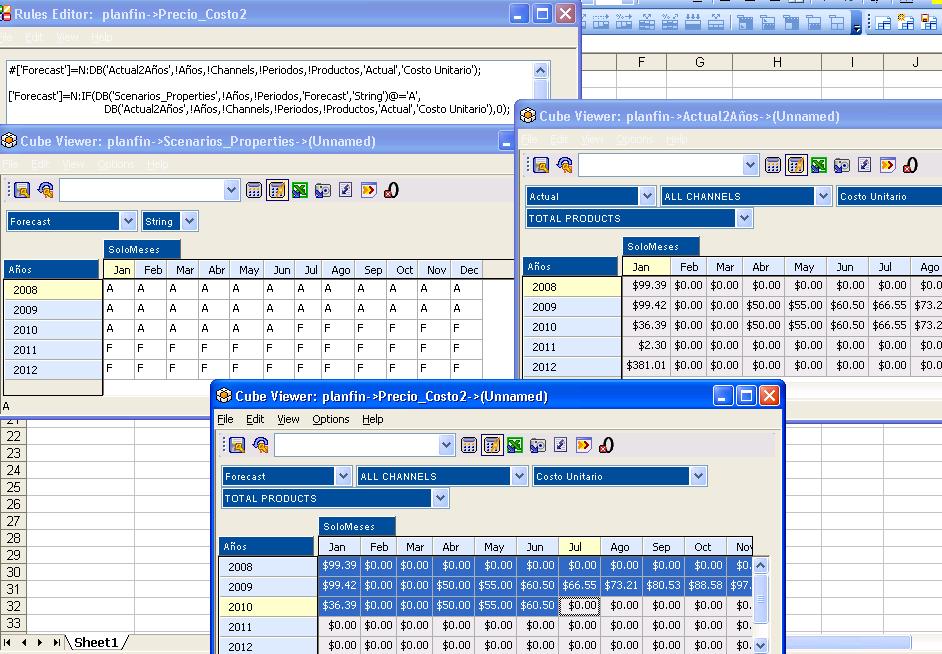942x654 pixels.
Task: Toggle automatic recalculate in Scenarios_Properties viewer
Action: click(x=277, y=189)
